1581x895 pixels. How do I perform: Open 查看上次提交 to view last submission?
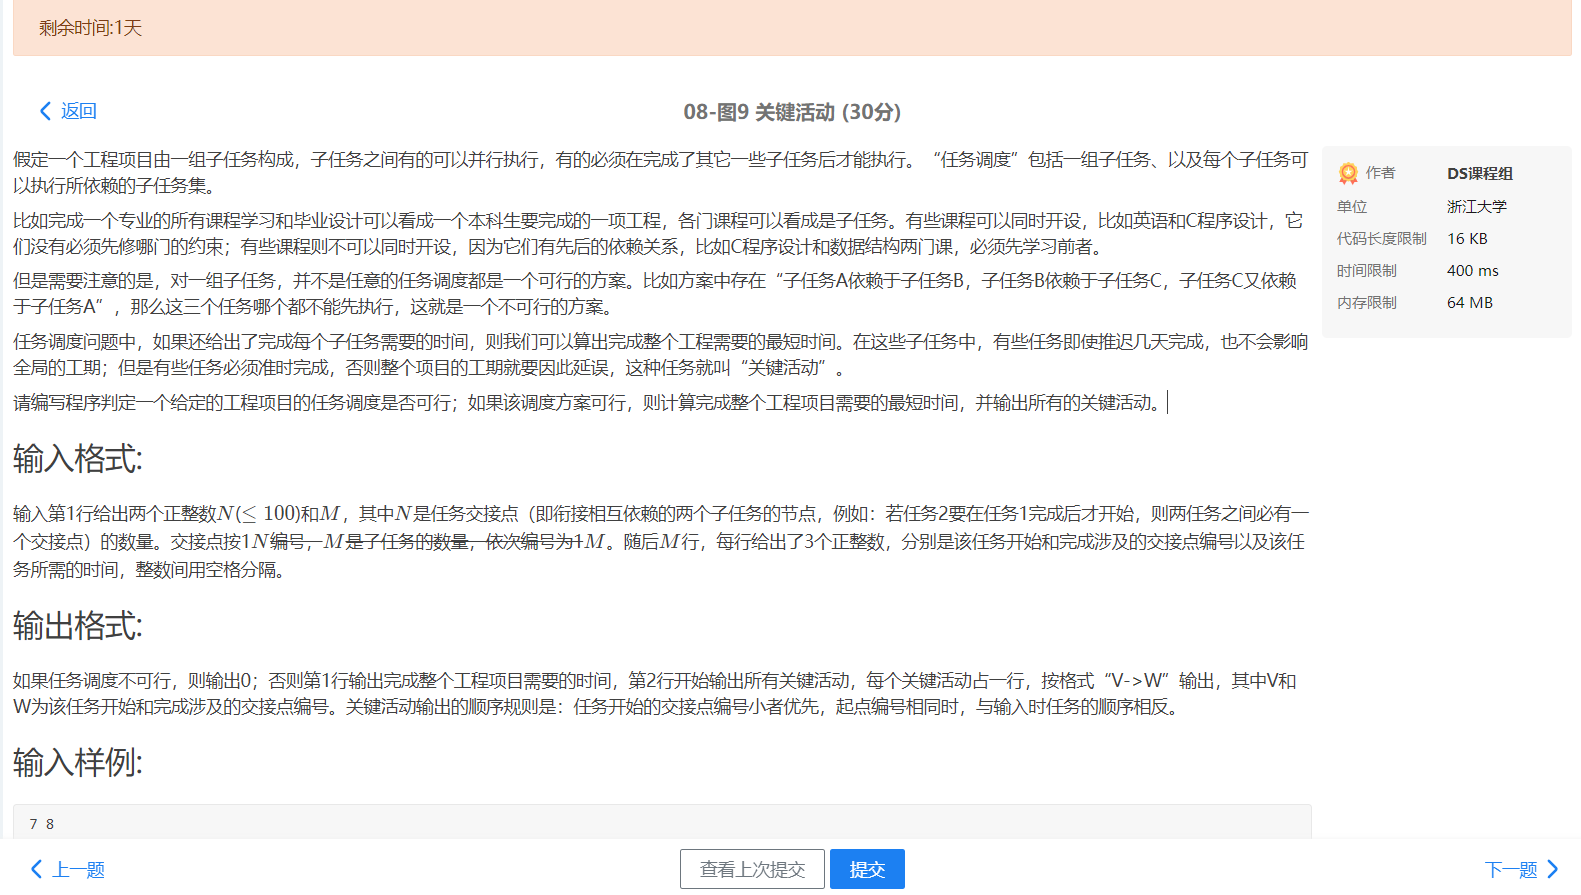click(x=752, y=869)
